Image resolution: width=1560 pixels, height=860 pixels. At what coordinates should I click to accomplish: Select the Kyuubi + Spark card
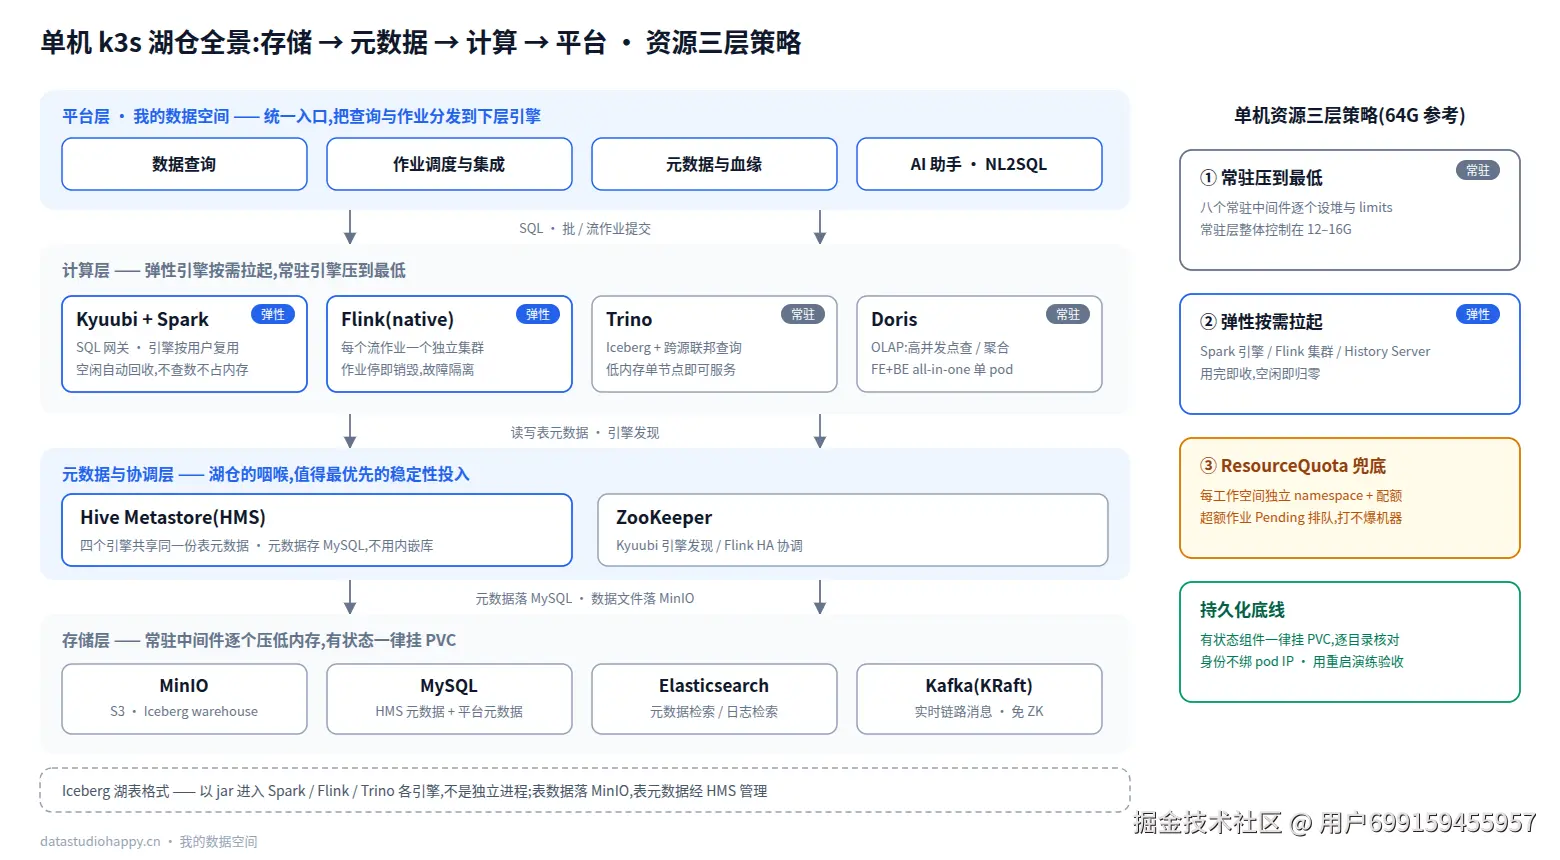click(184, 344)
